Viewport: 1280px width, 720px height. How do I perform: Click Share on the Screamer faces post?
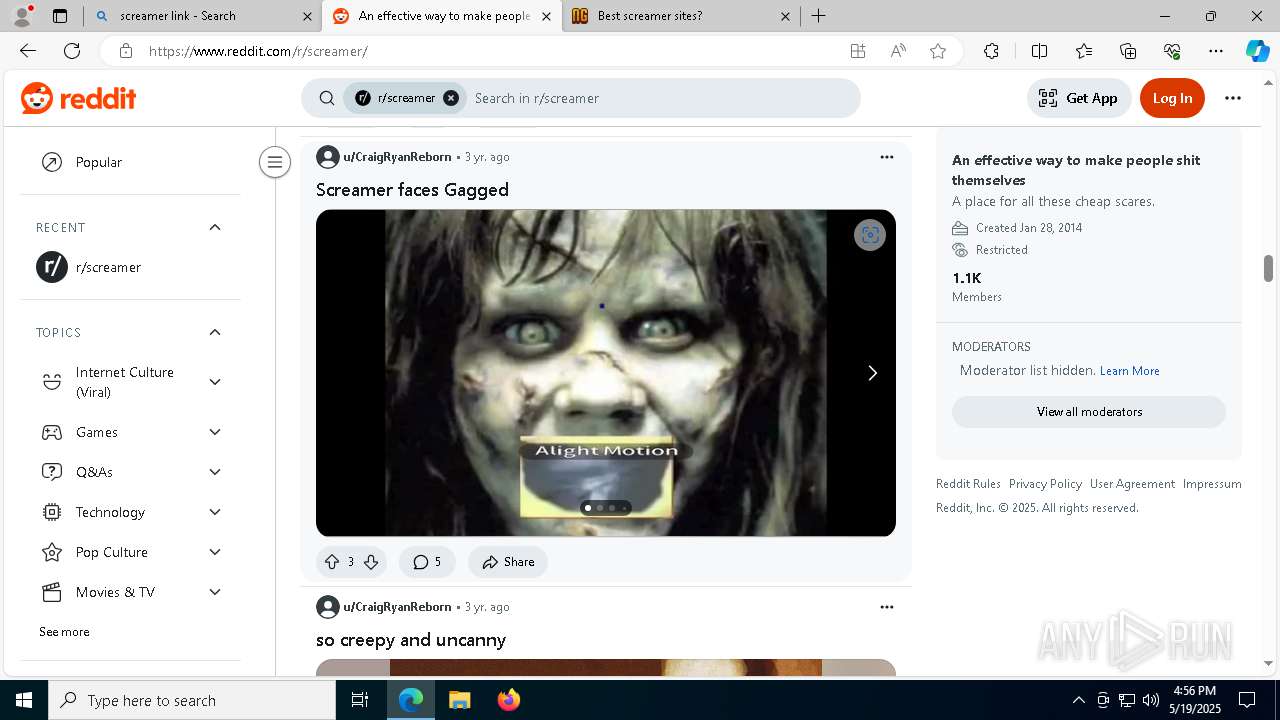click(x=508, y=562)
